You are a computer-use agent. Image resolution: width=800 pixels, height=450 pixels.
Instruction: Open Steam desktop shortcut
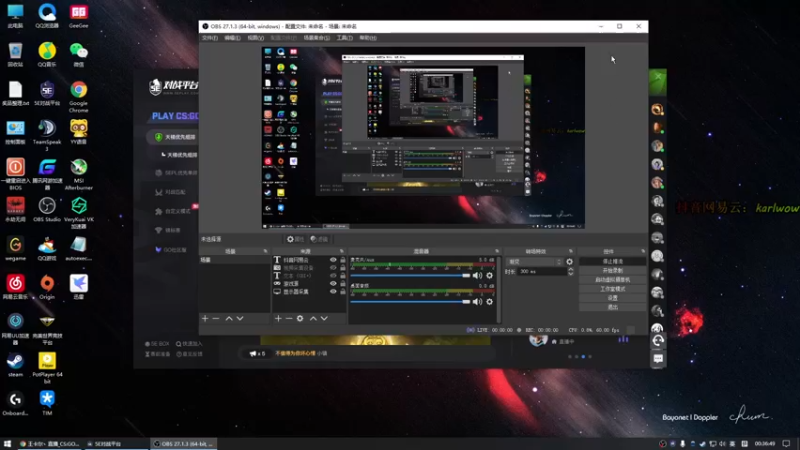15,365
